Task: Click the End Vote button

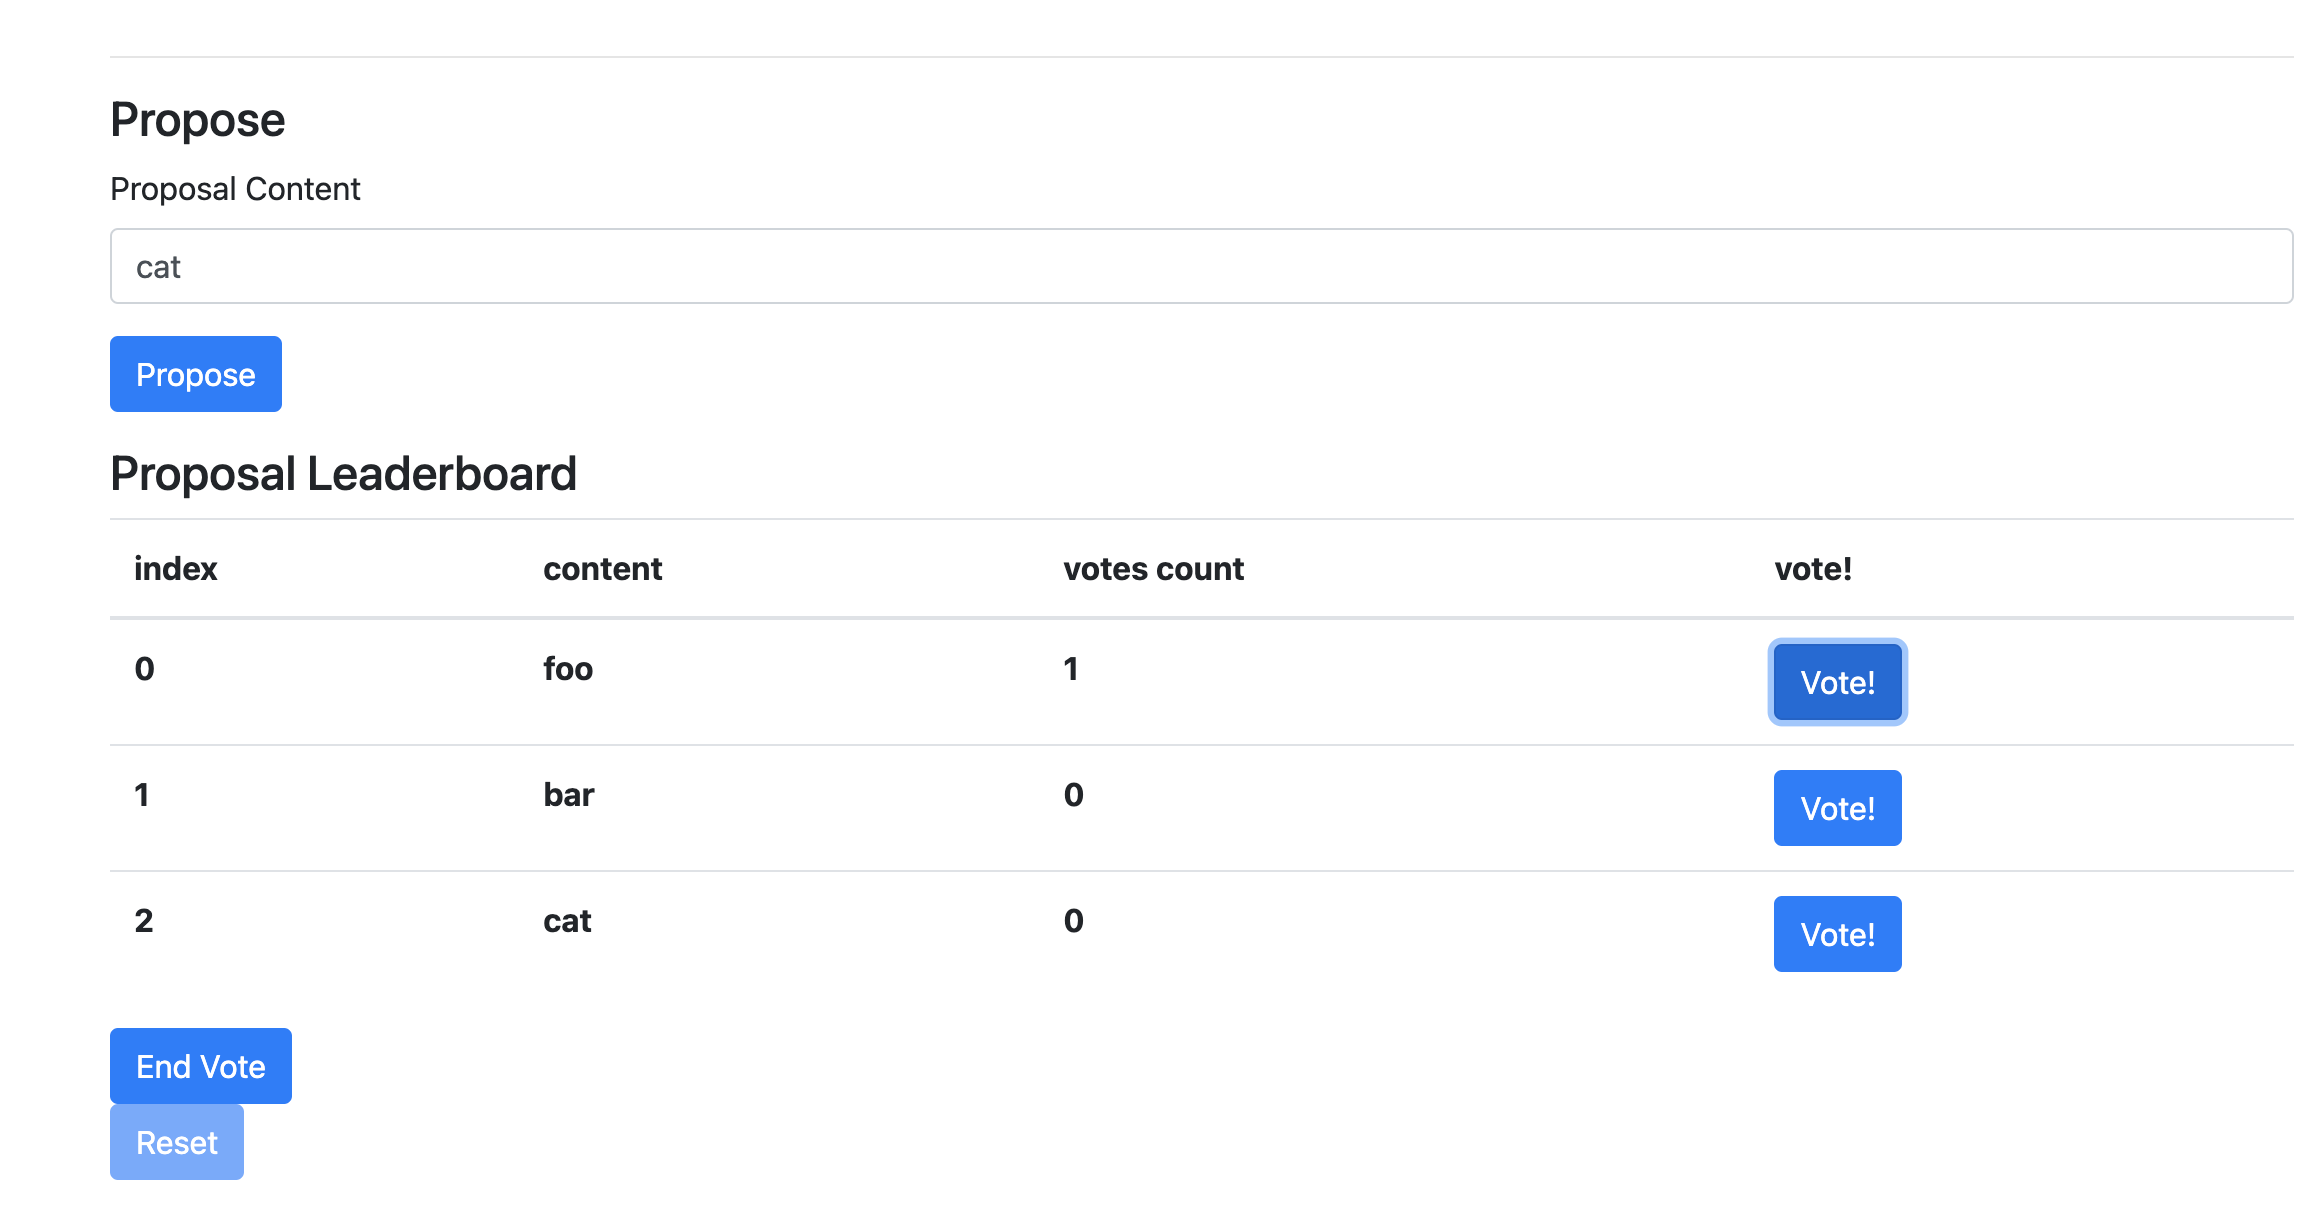Action: coord(200,1066)
